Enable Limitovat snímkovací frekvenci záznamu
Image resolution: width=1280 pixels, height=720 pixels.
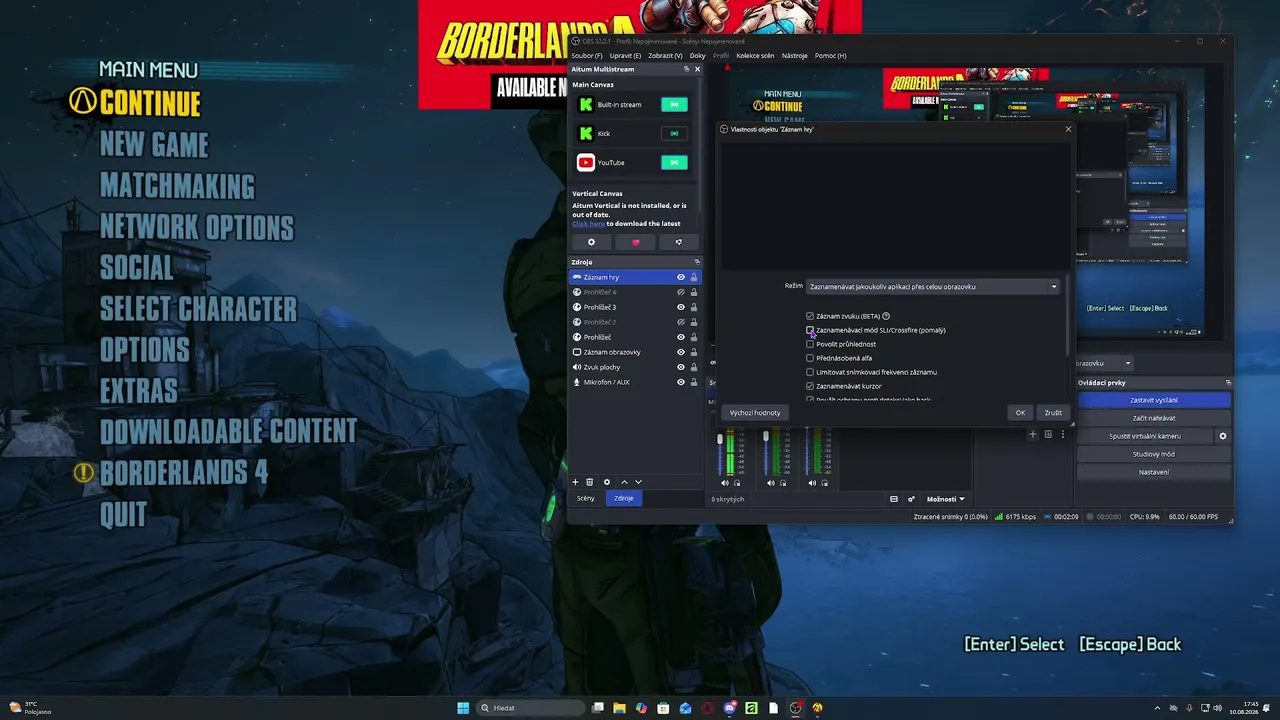pos(810,372)
